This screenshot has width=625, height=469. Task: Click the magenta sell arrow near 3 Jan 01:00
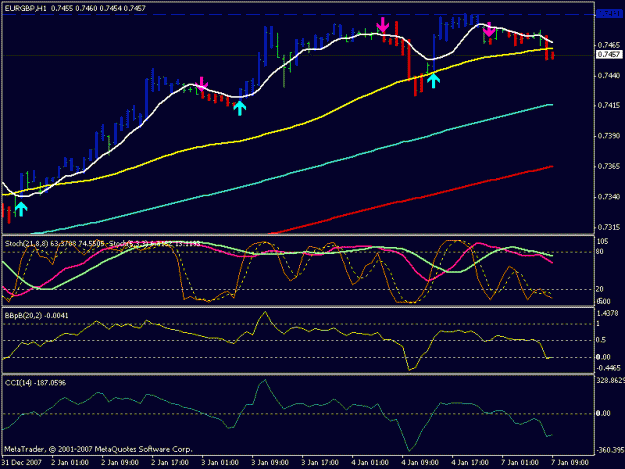coord(202,84)
